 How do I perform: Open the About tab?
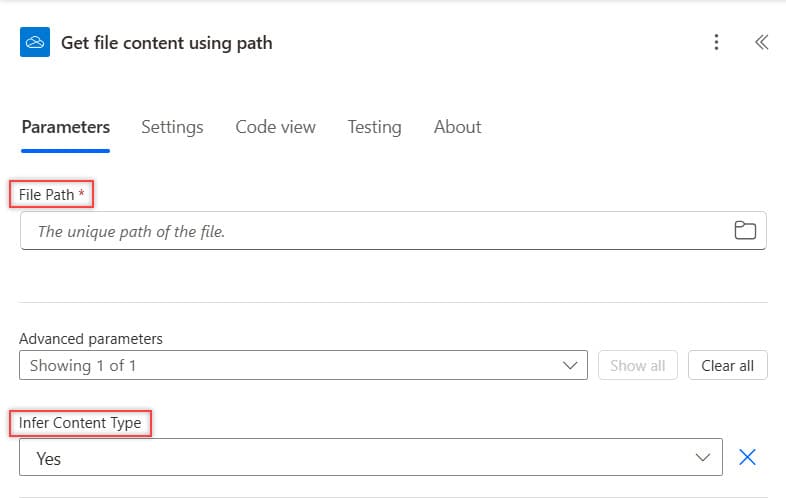click(458, 127)
